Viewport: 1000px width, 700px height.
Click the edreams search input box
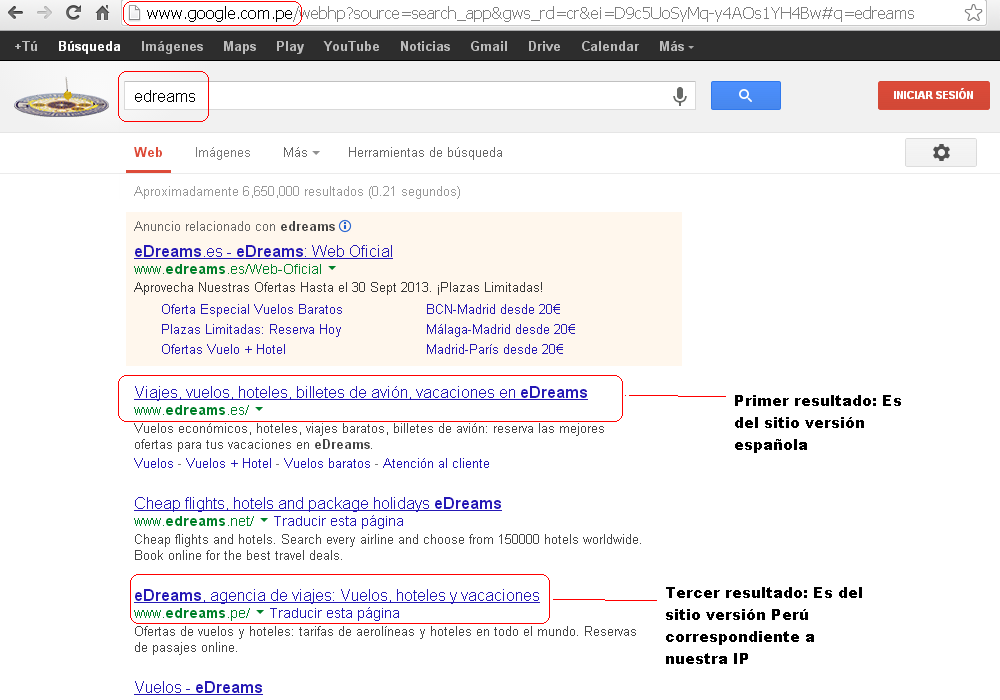(408, 96)
